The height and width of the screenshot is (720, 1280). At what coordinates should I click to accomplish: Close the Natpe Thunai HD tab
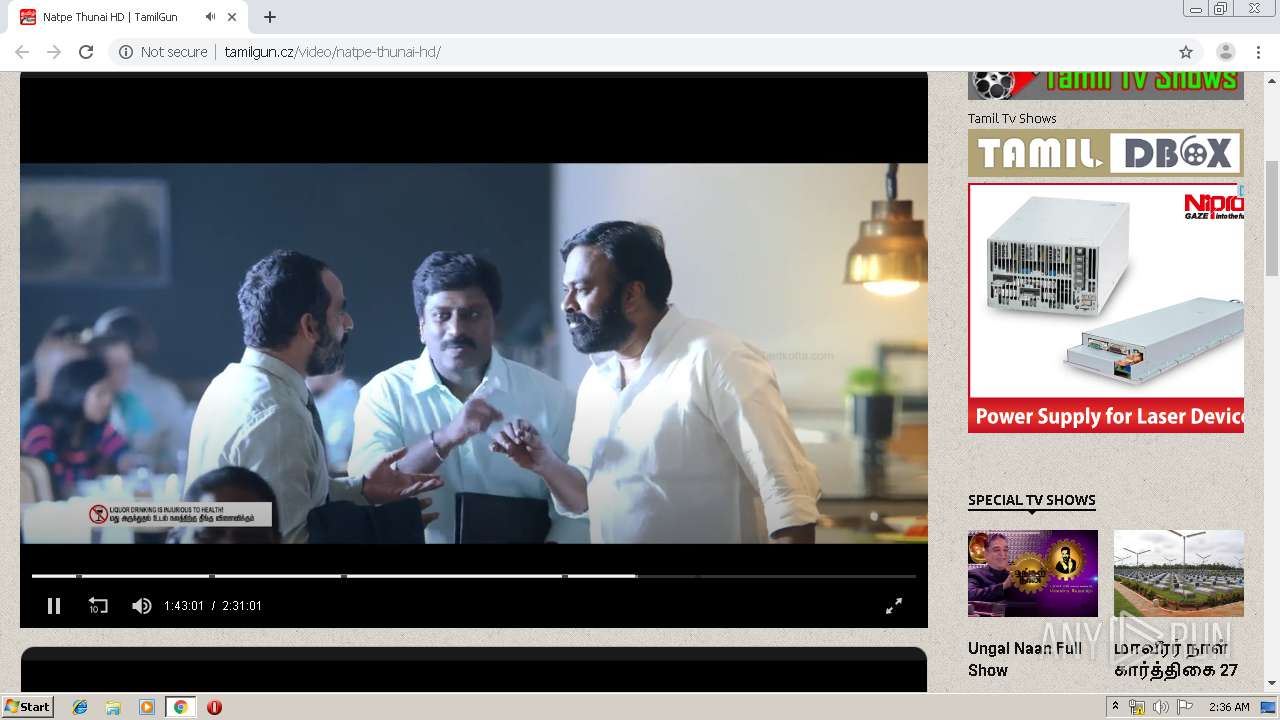pos(233,17)
